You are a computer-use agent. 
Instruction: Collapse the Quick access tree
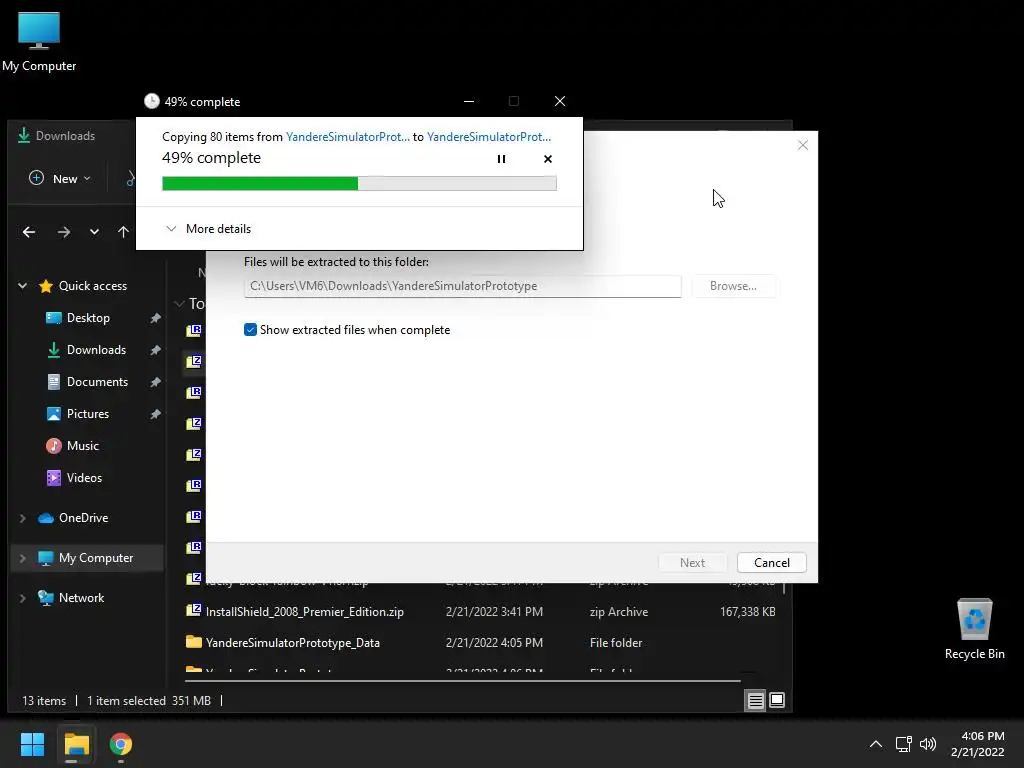23,285
